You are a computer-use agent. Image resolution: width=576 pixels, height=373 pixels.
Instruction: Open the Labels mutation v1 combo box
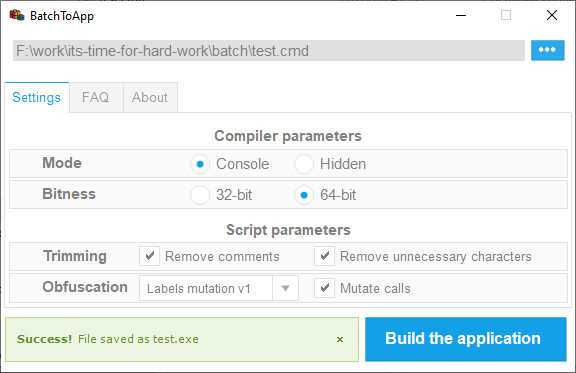coord(219,288)
